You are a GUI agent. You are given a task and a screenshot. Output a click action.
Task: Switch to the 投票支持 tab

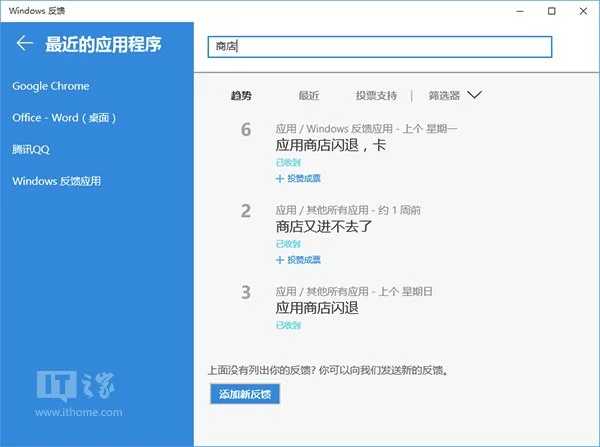(376, 96)
